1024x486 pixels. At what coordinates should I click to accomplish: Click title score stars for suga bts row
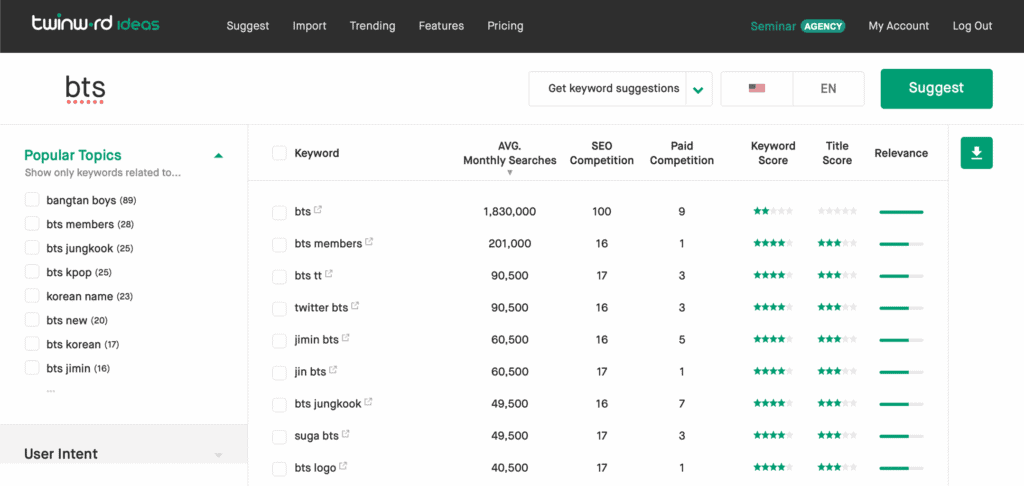click(x=837, y=436)
